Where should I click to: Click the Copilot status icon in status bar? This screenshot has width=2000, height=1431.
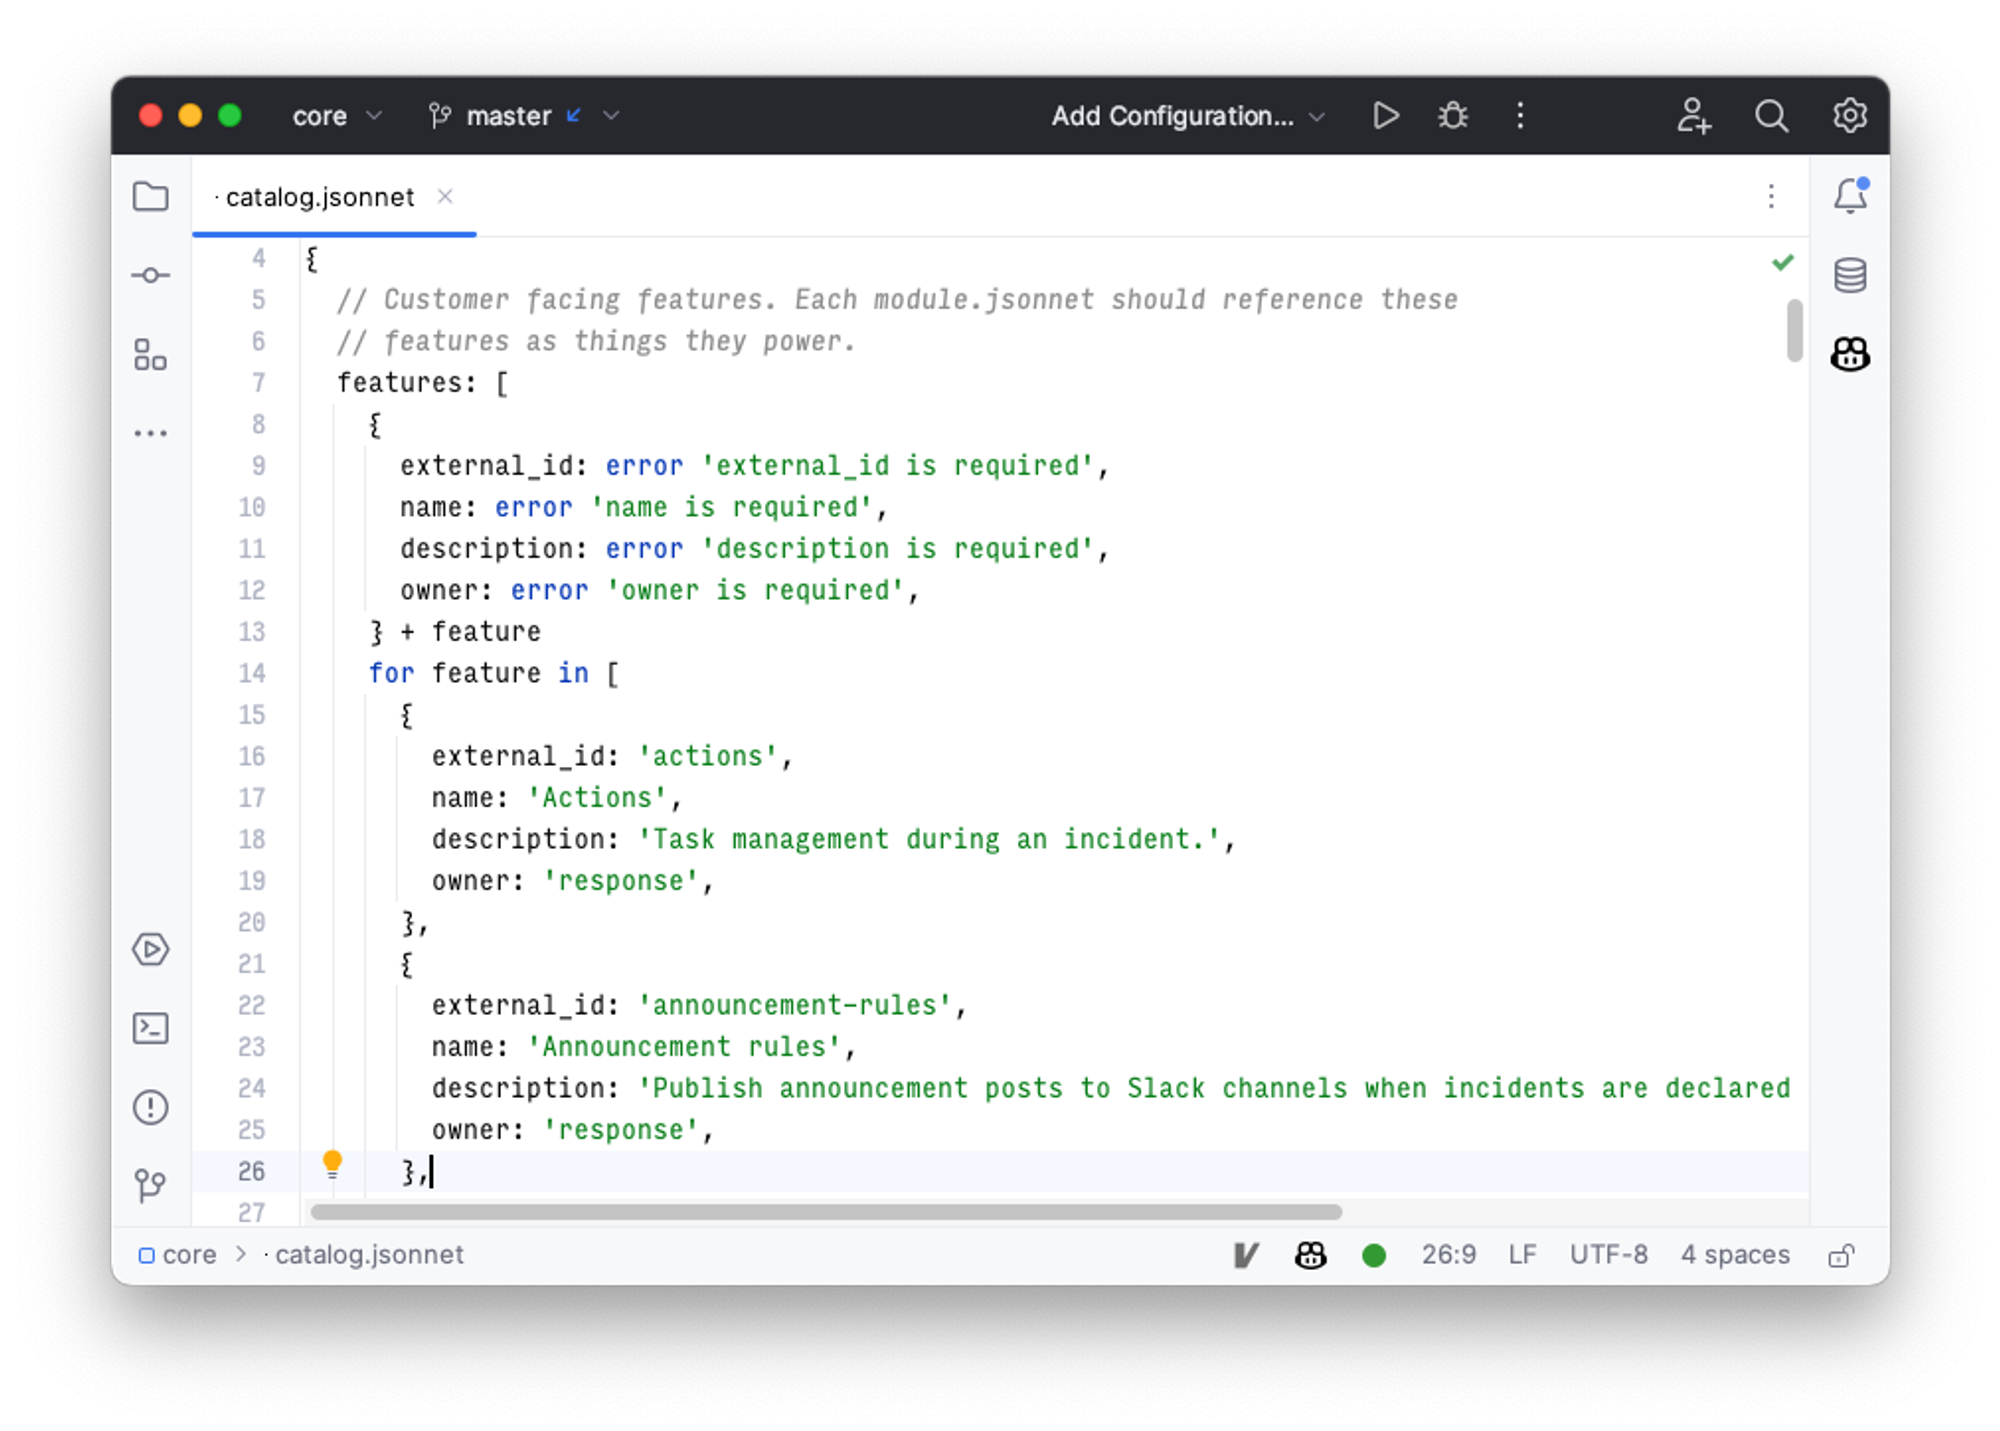point(1310,1256)
